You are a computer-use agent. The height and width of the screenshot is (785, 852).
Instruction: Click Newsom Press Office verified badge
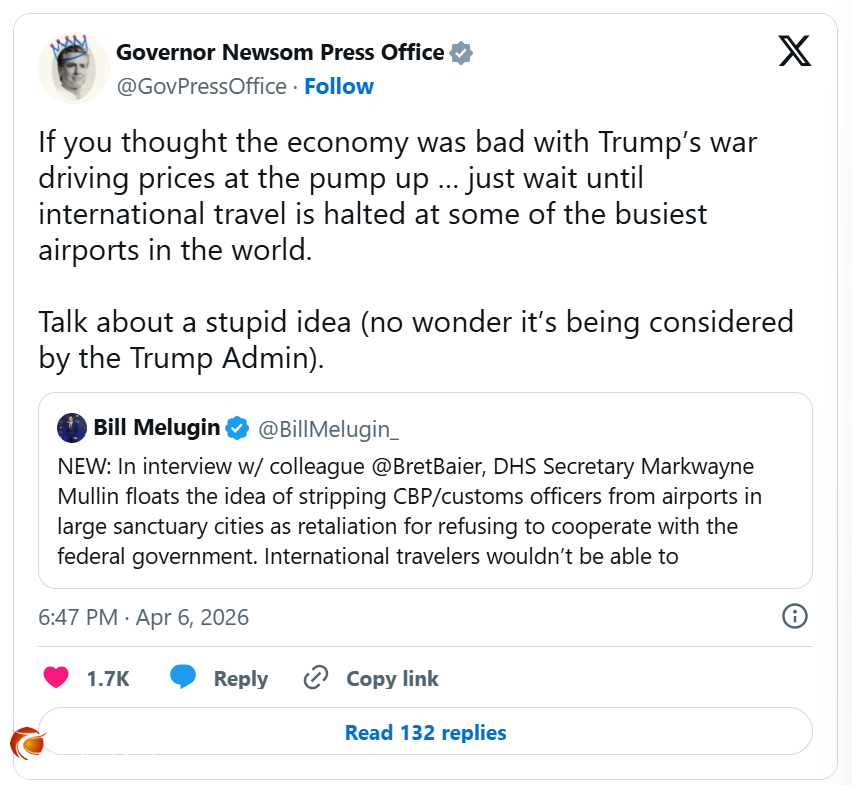(x=461, y=53)
